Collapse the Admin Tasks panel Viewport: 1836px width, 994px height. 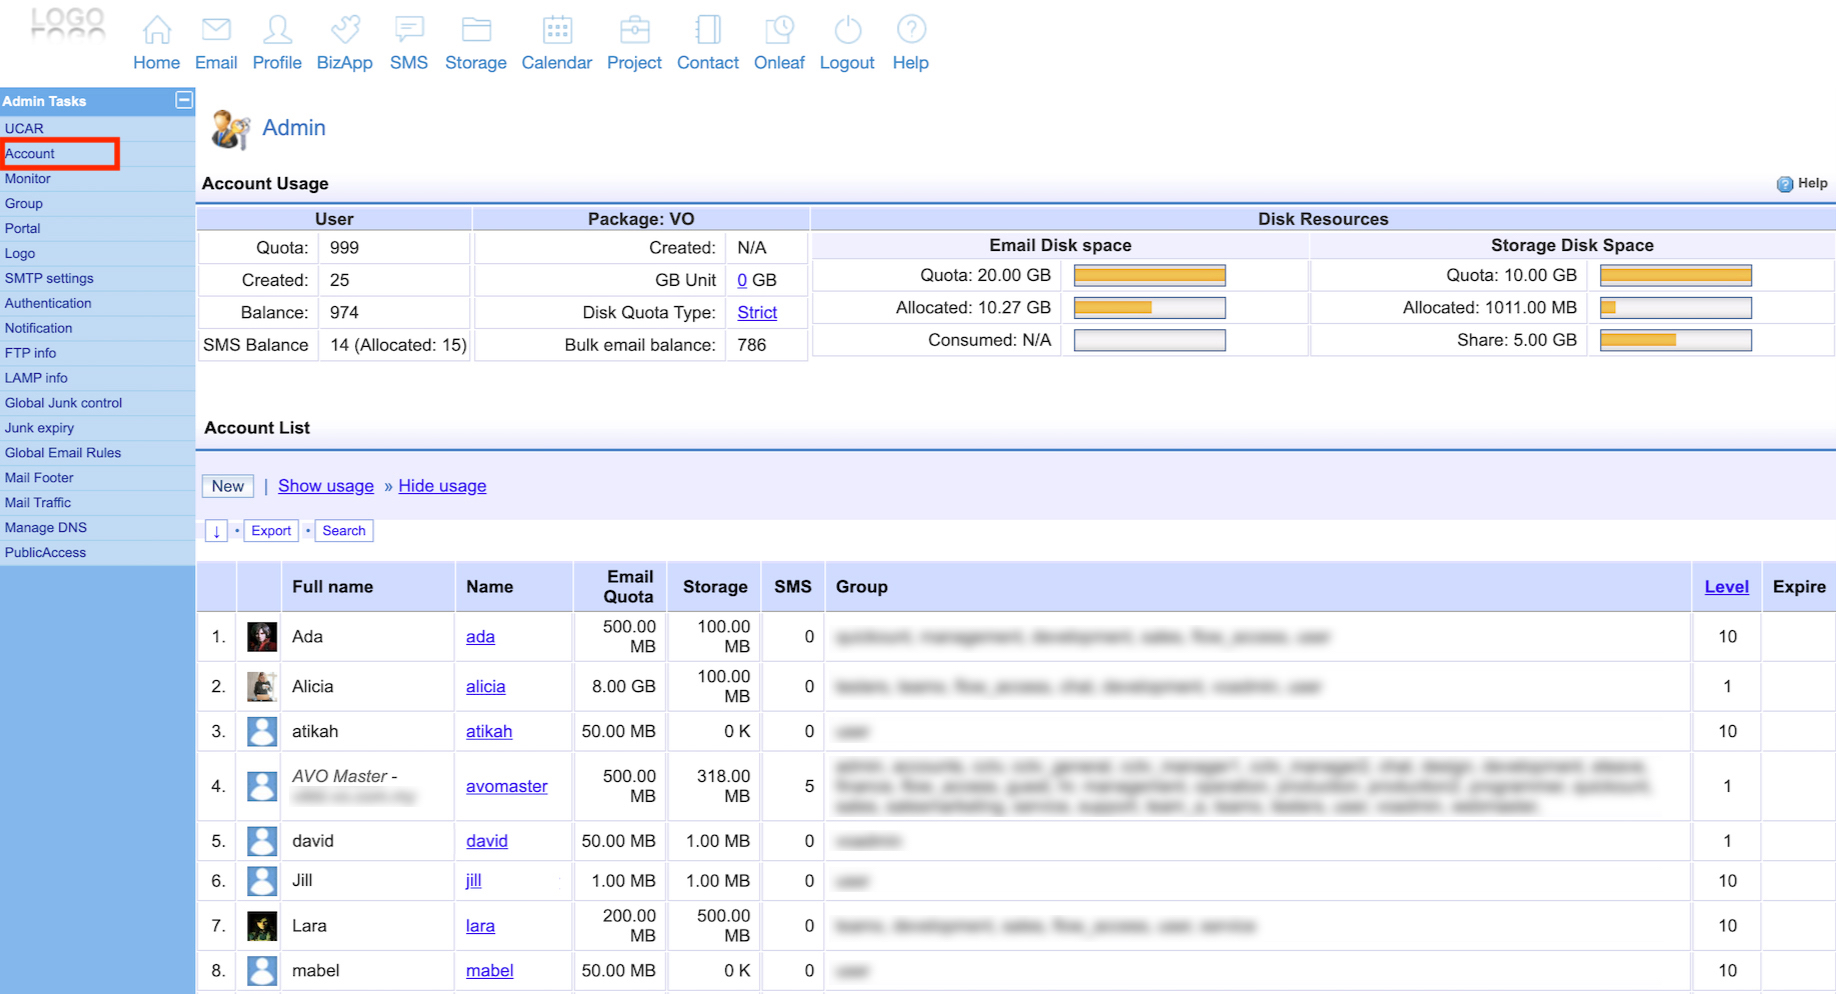click(184, 100)
